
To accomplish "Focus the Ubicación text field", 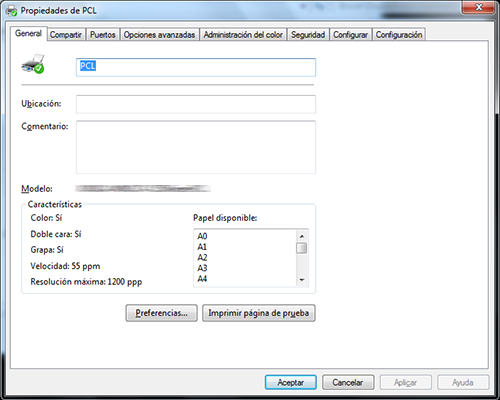I will pos(196,104).
